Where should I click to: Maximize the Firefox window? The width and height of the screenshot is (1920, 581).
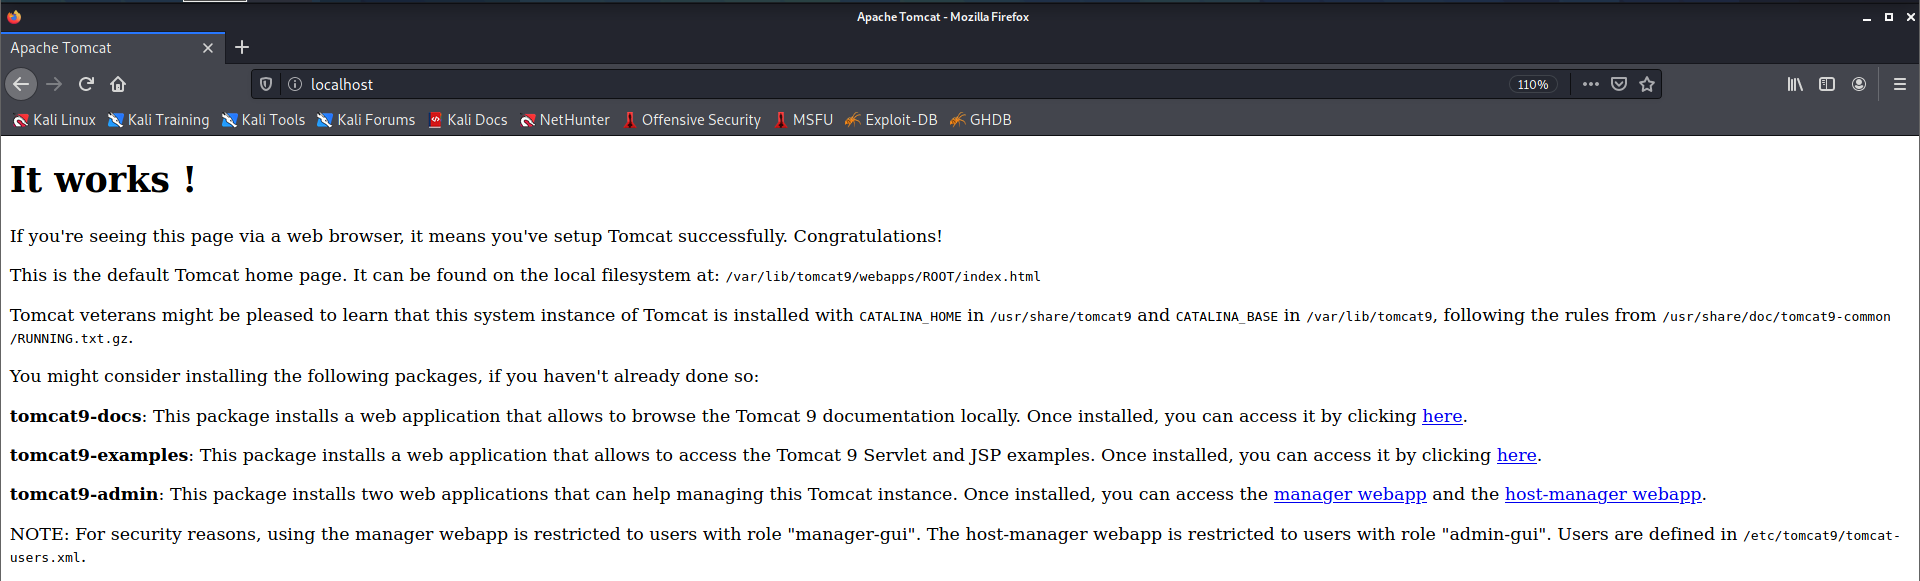point(1888,17)
